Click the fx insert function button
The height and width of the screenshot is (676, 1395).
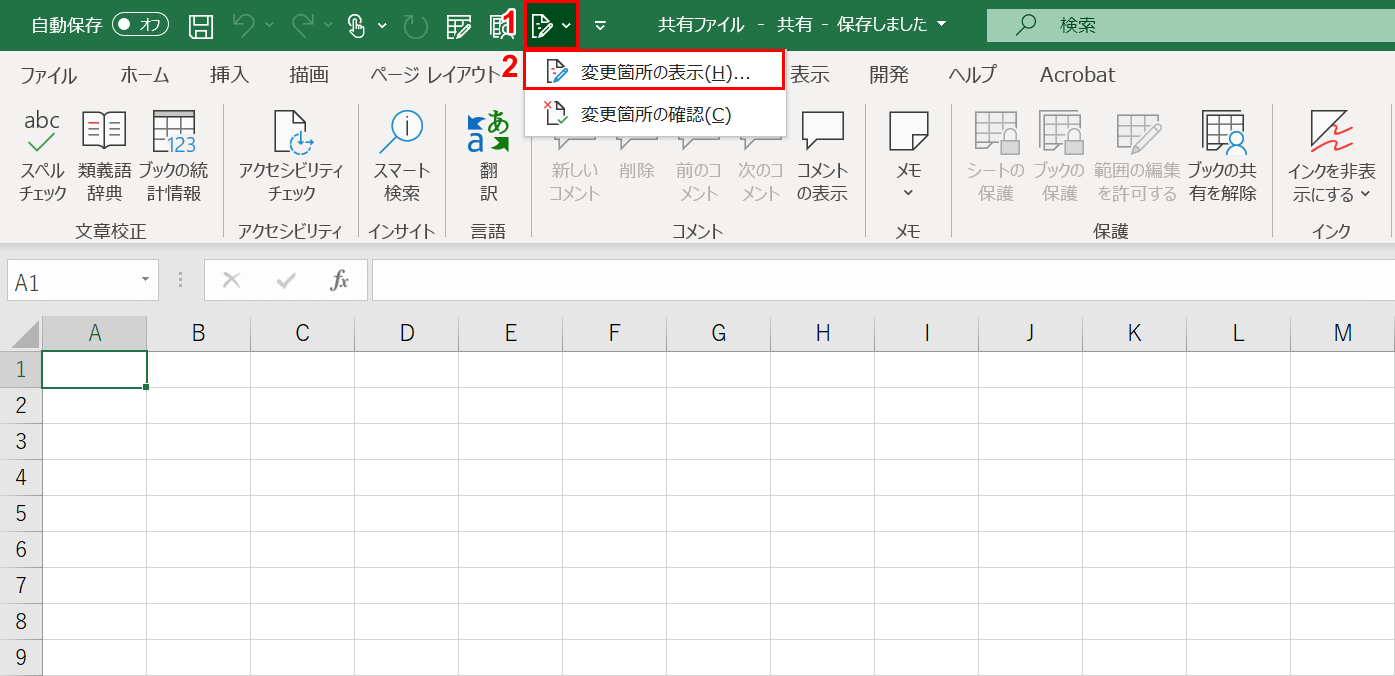pyautogui.click(x=338, y=280)
